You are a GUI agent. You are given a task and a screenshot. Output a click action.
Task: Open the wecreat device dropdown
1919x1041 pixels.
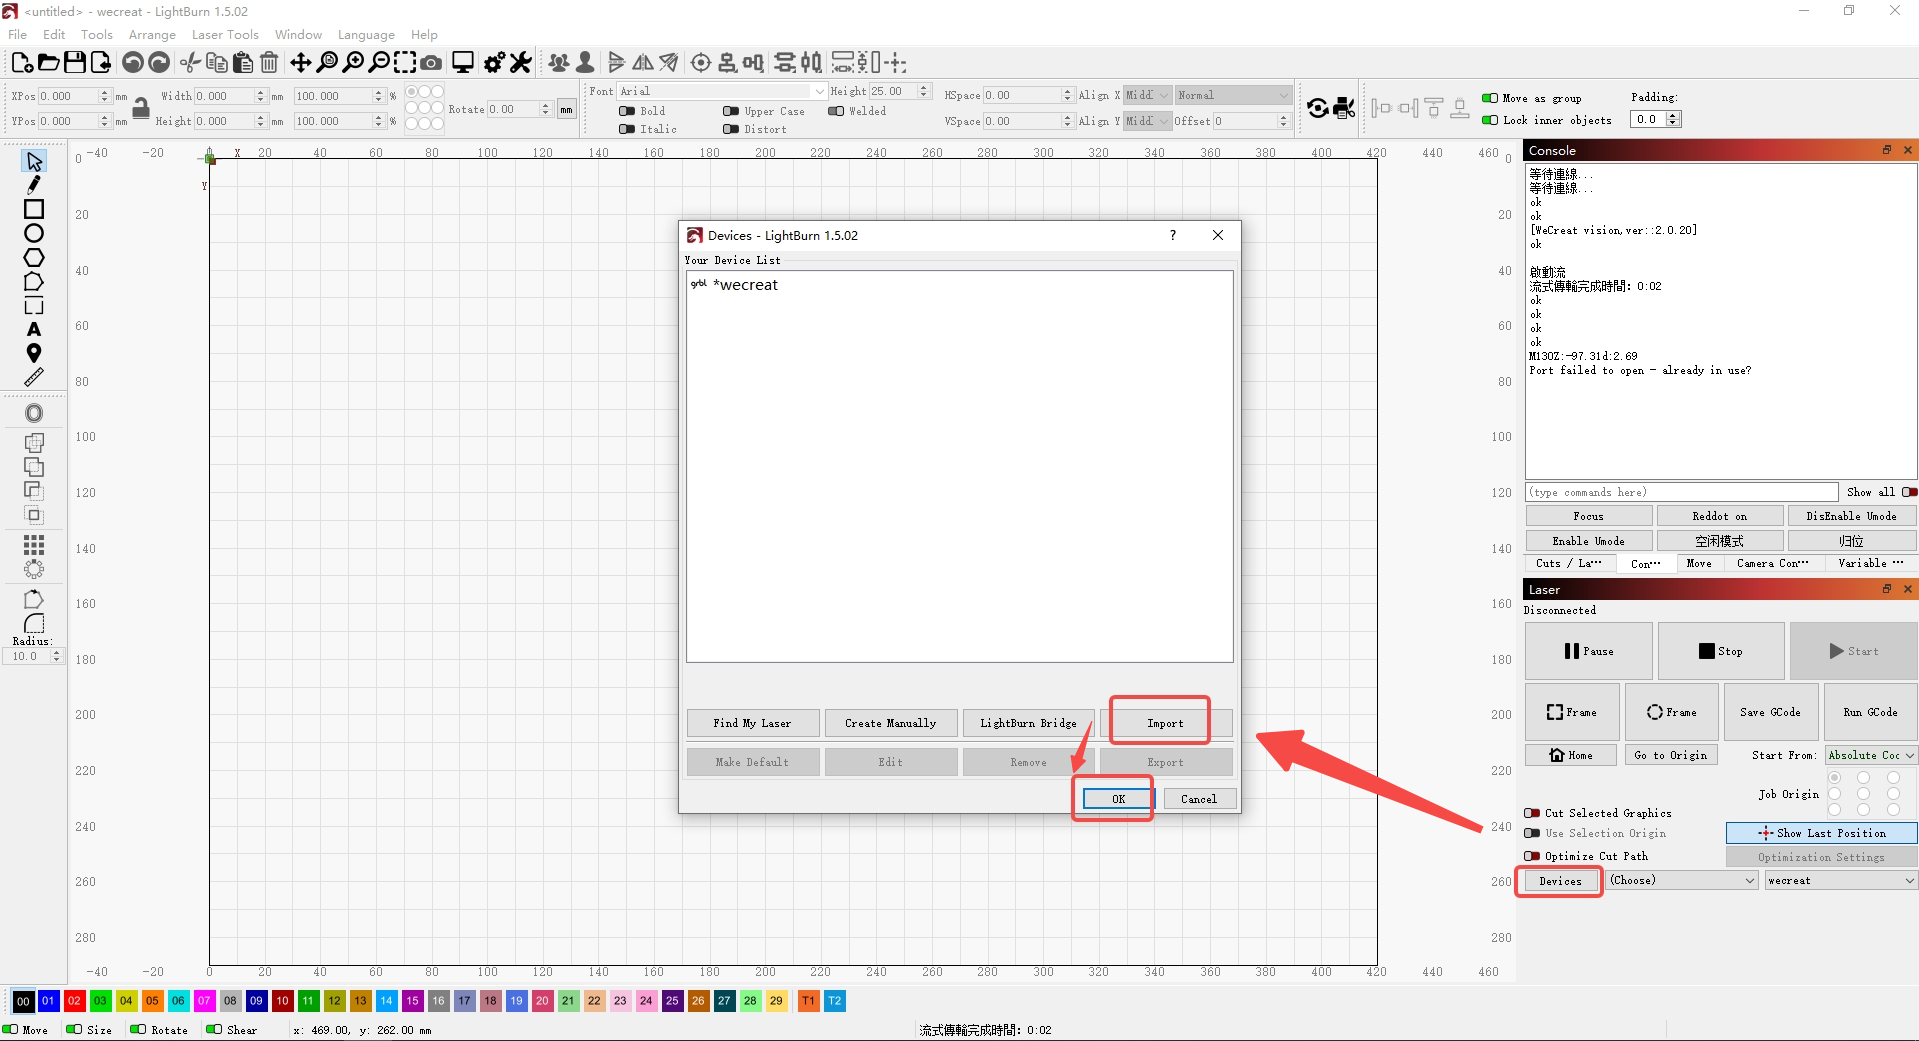tap(1840, 880)
